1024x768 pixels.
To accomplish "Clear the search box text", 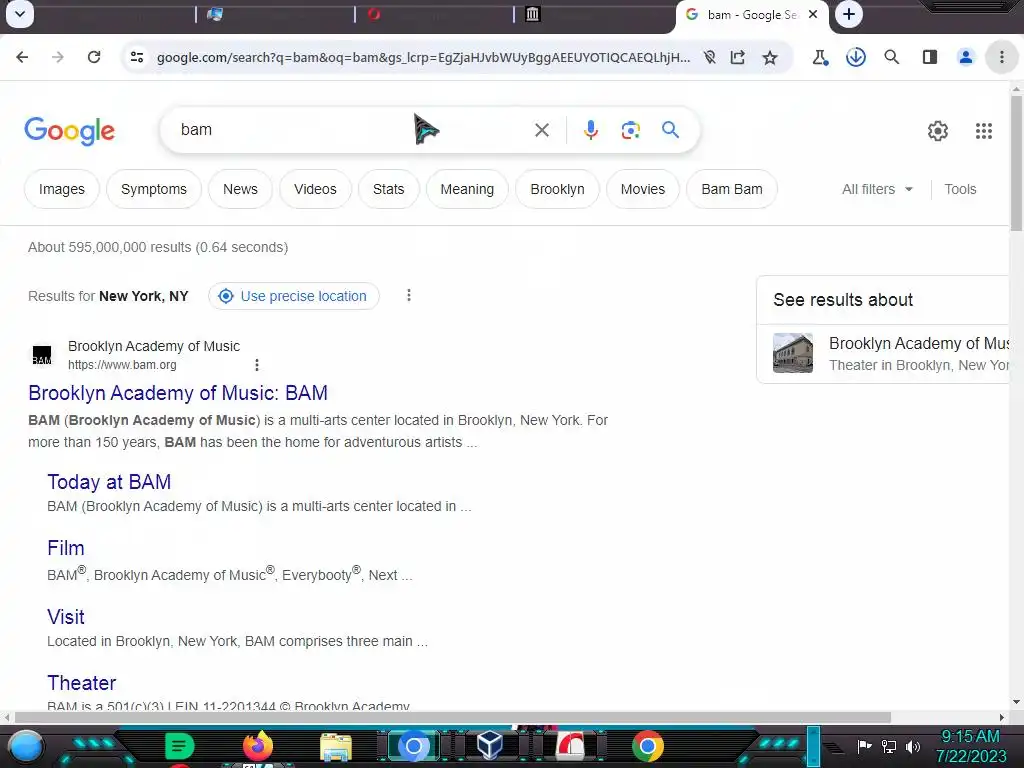I will (x=541, y=130).
